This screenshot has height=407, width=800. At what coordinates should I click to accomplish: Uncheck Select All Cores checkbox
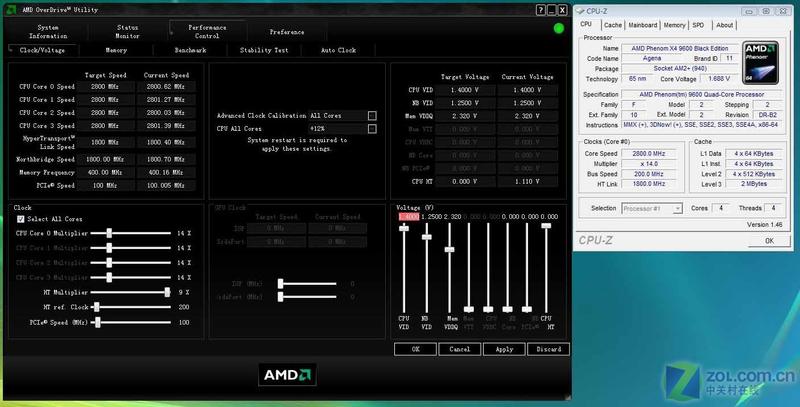coord(20,219)
